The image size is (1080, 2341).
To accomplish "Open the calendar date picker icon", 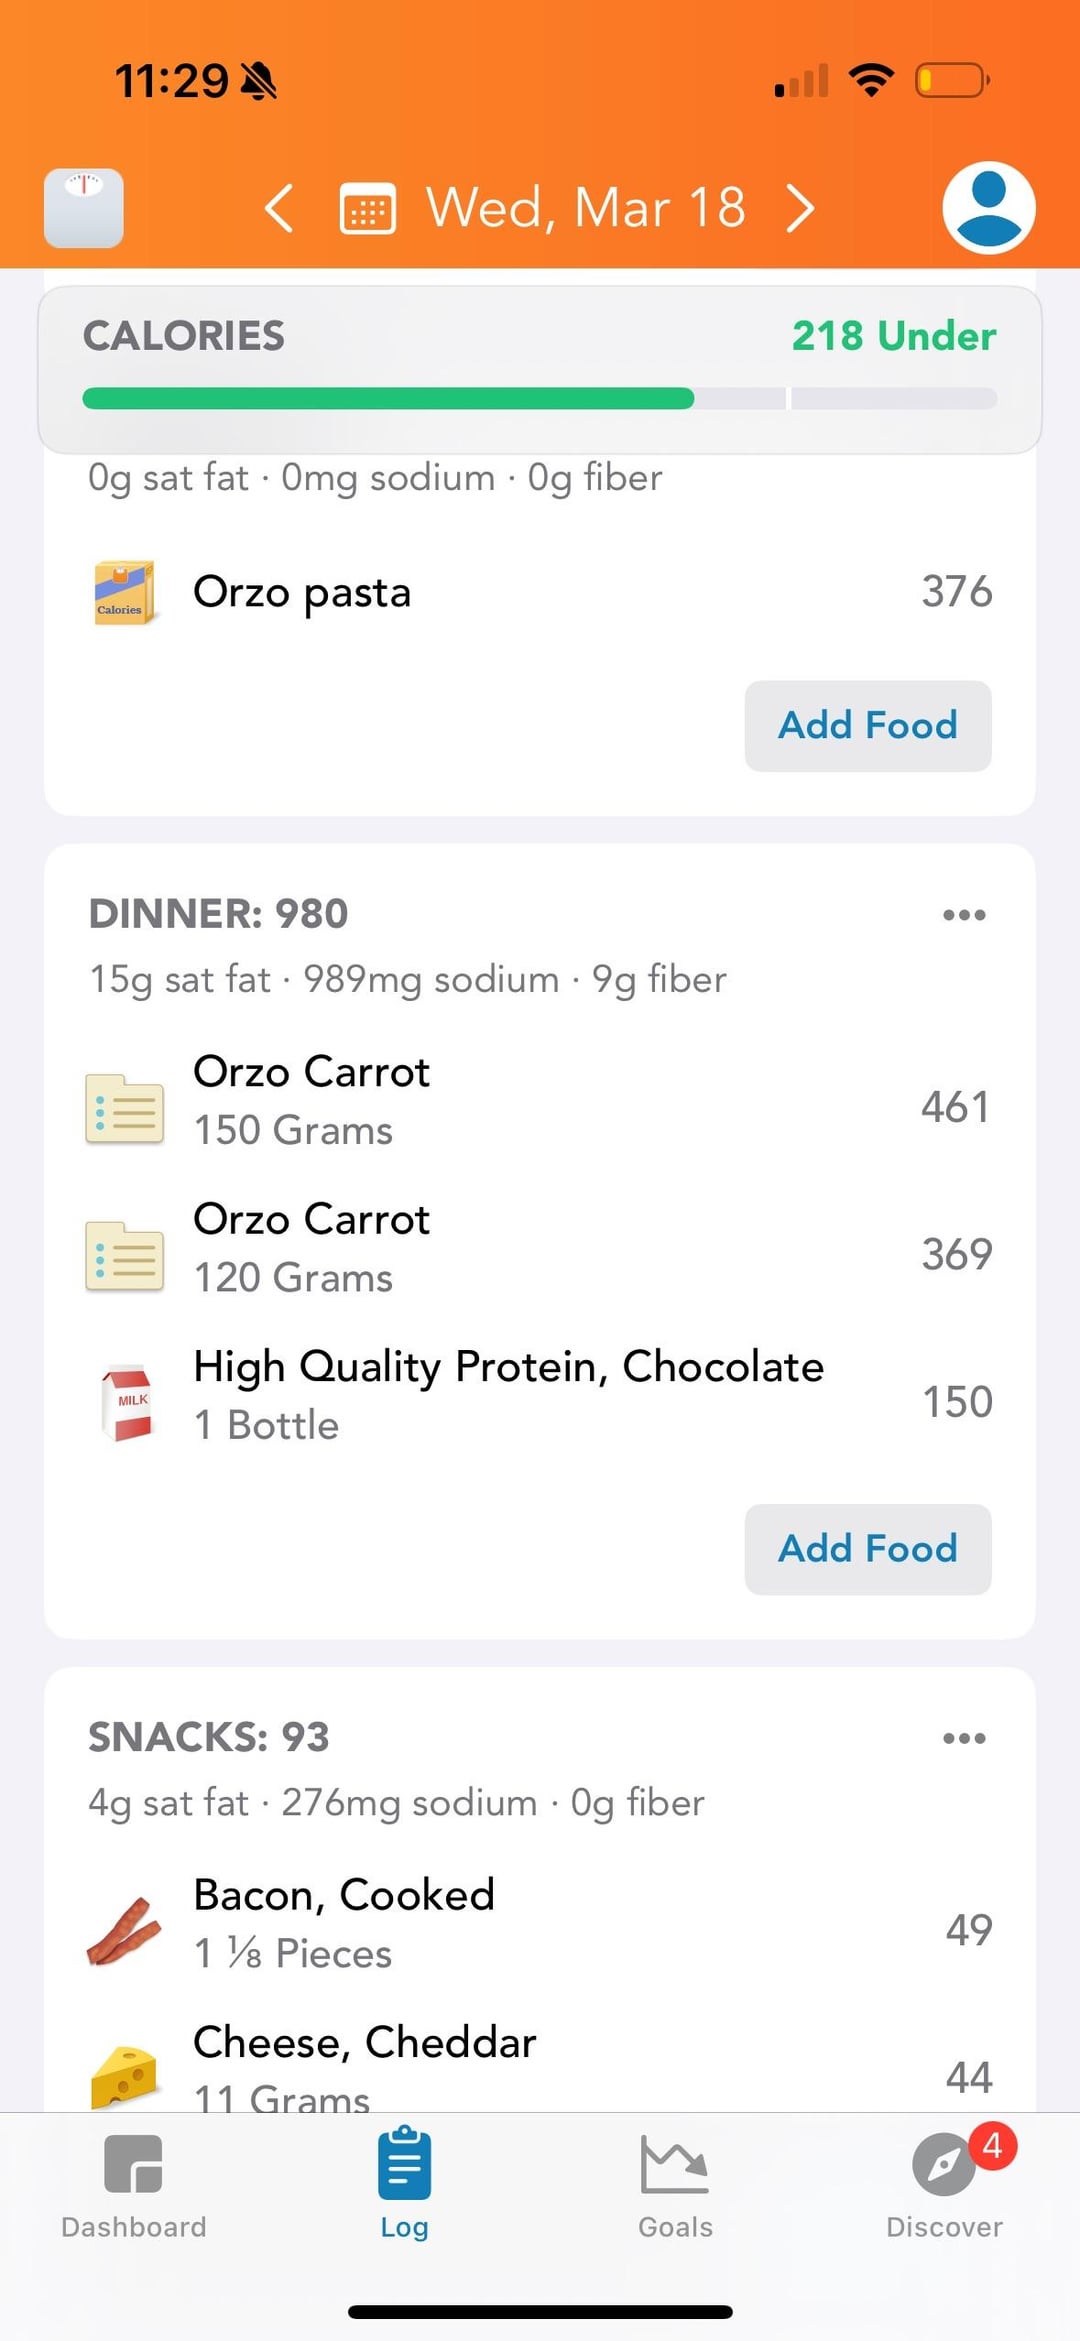I will (368, 208).
